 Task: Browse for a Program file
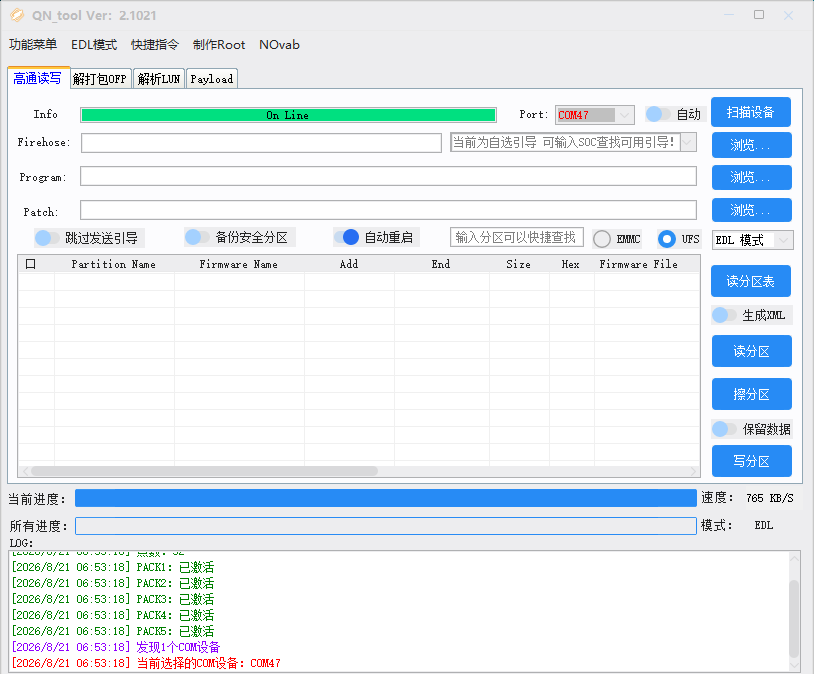pos(751,178)
